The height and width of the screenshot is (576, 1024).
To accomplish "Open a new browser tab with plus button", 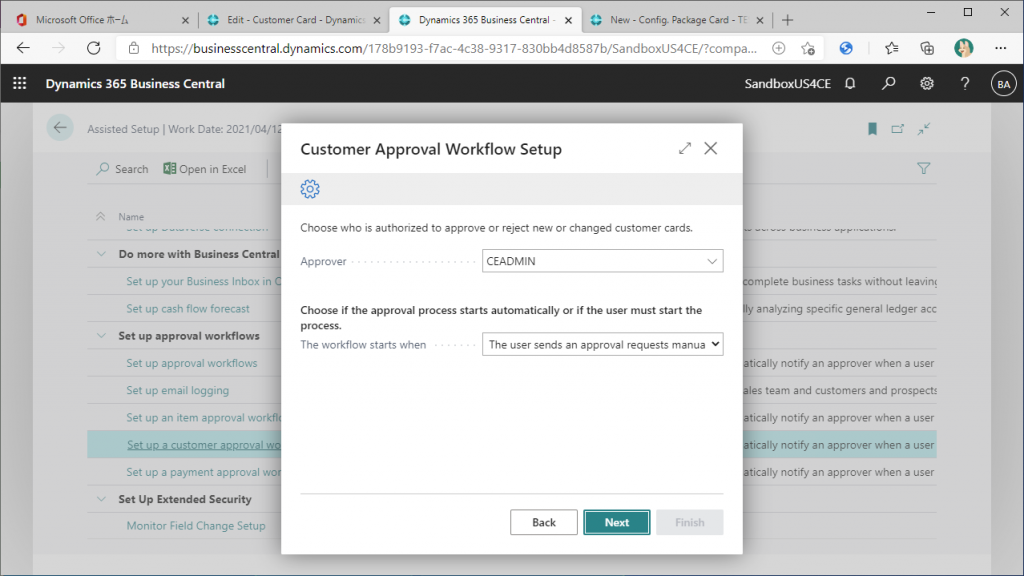I will (x=787, y=20).
